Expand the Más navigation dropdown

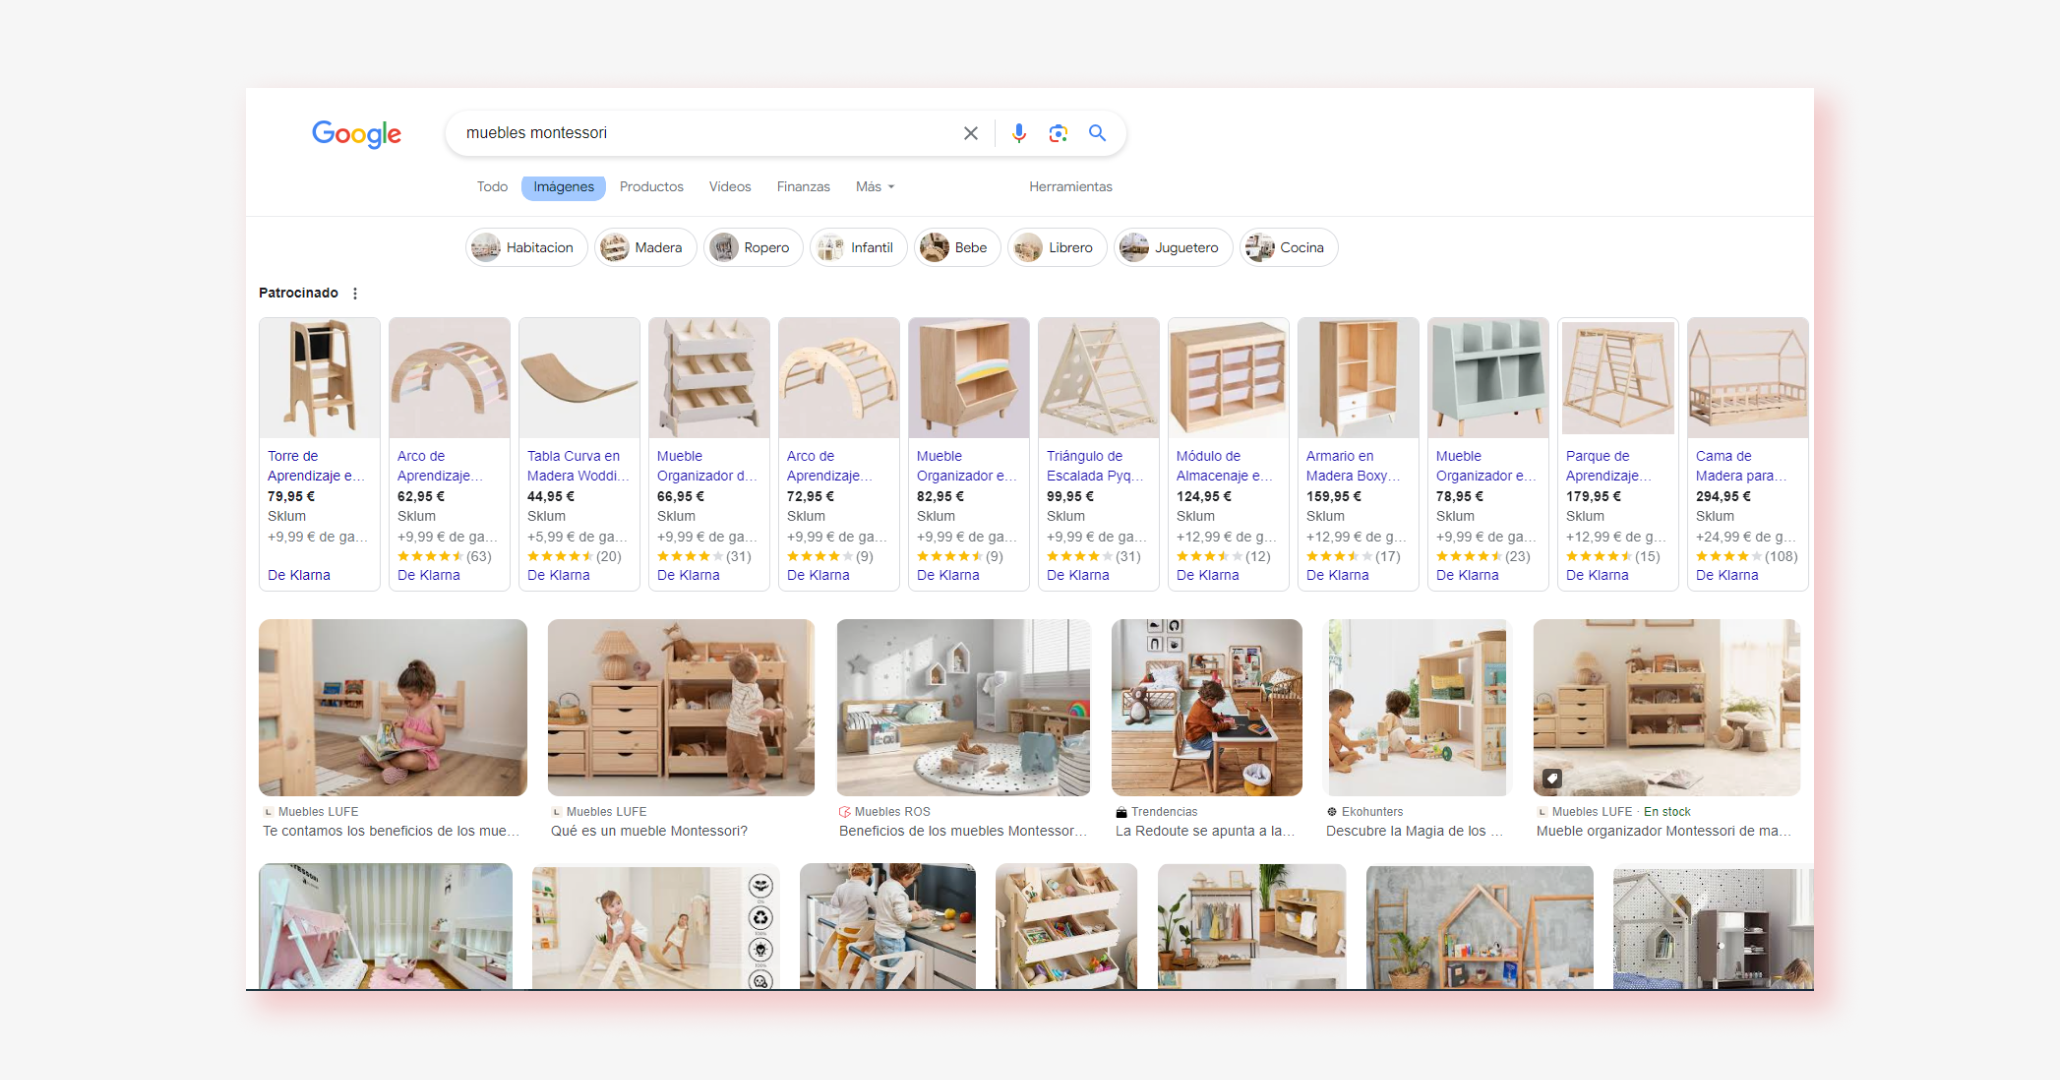coord(873,186)
